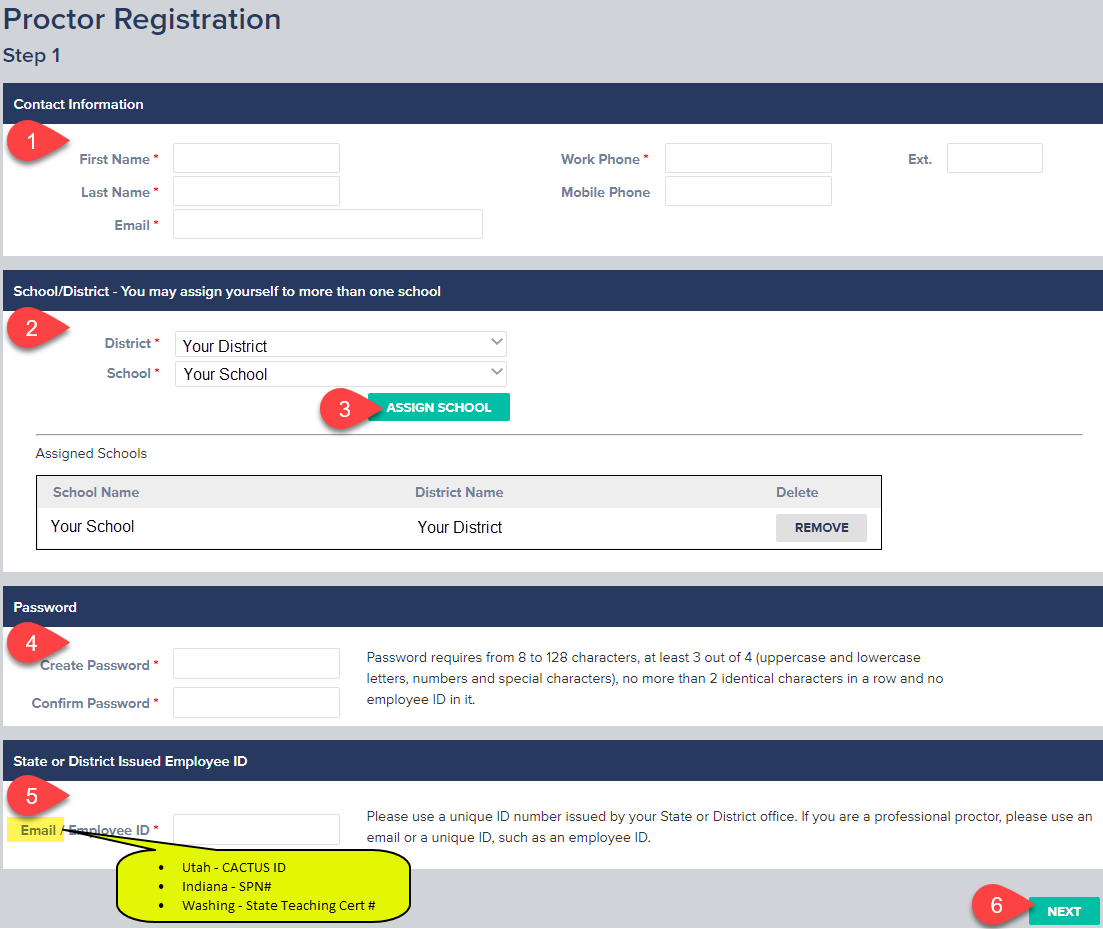Click the highlighted yellow Email label

[35, 829]
